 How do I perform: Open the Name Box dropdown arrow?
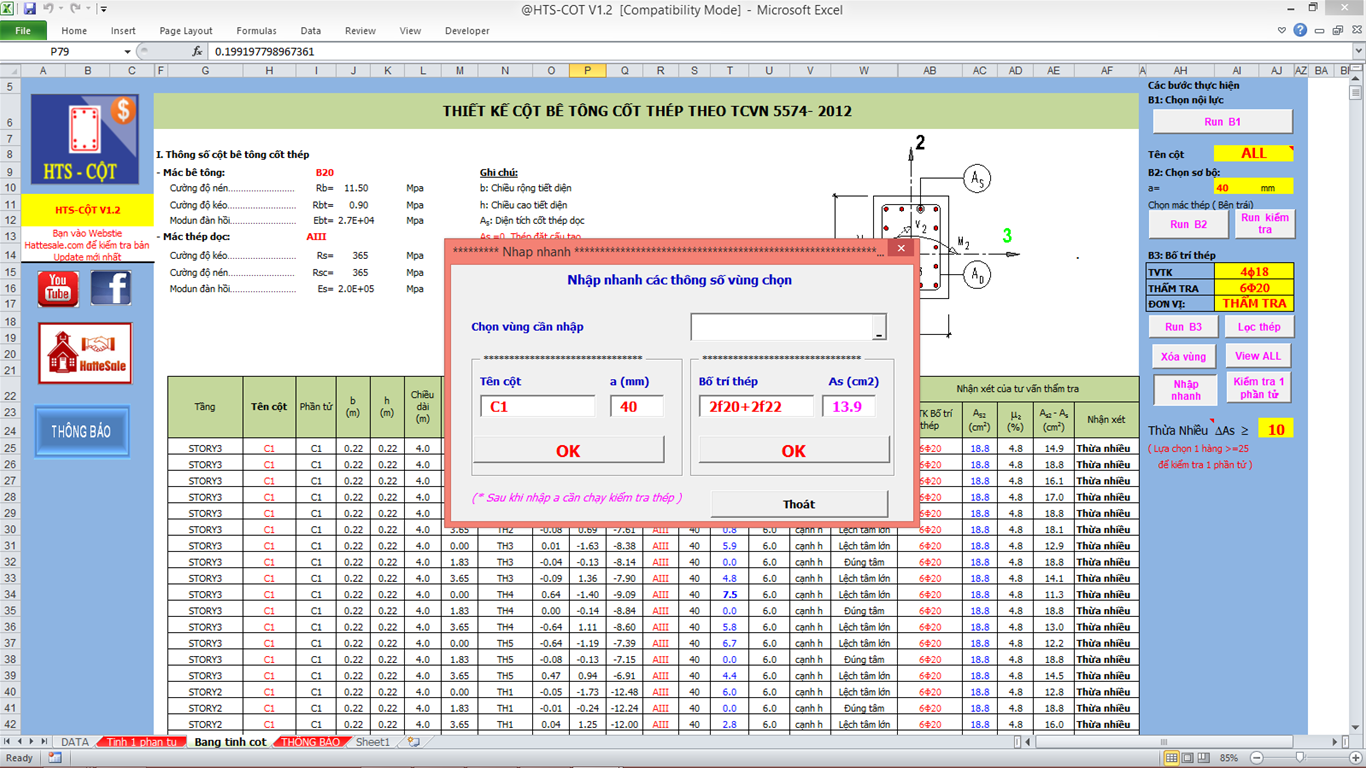128,51
